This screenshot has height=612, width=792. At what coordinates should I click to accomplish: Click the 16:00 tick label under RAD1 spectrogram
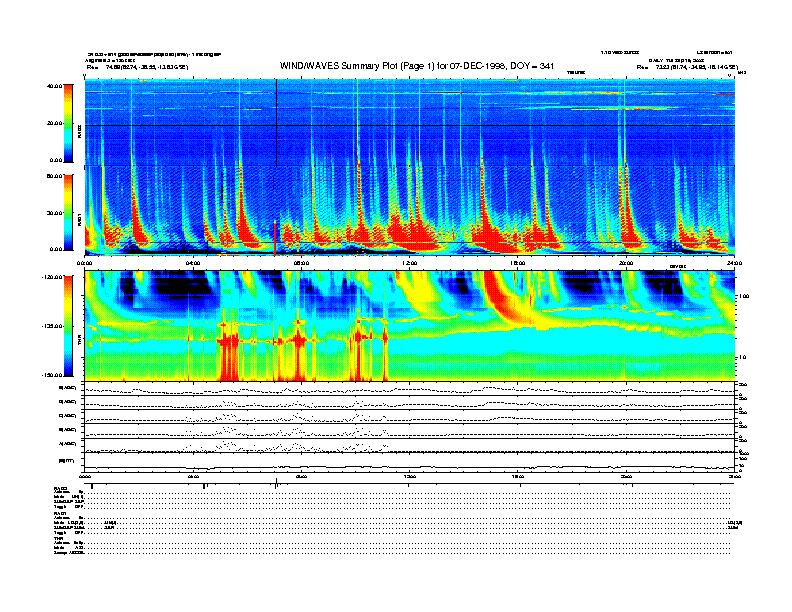point(518,263)
